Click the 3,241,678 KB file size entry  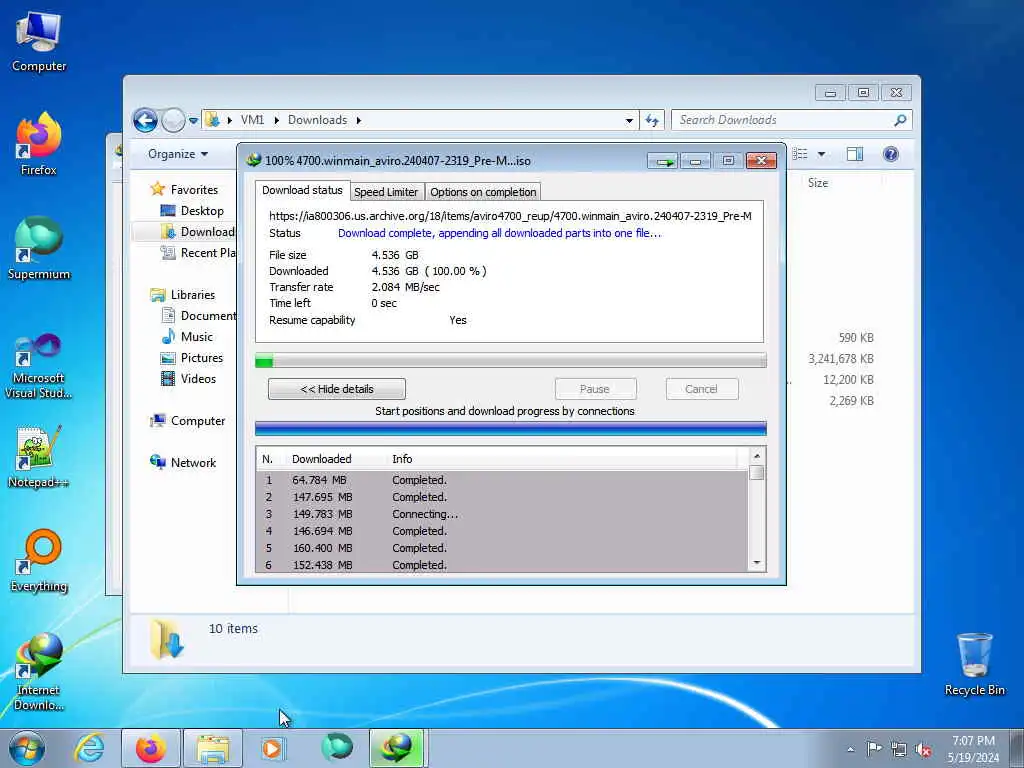(x=840, y=359)
